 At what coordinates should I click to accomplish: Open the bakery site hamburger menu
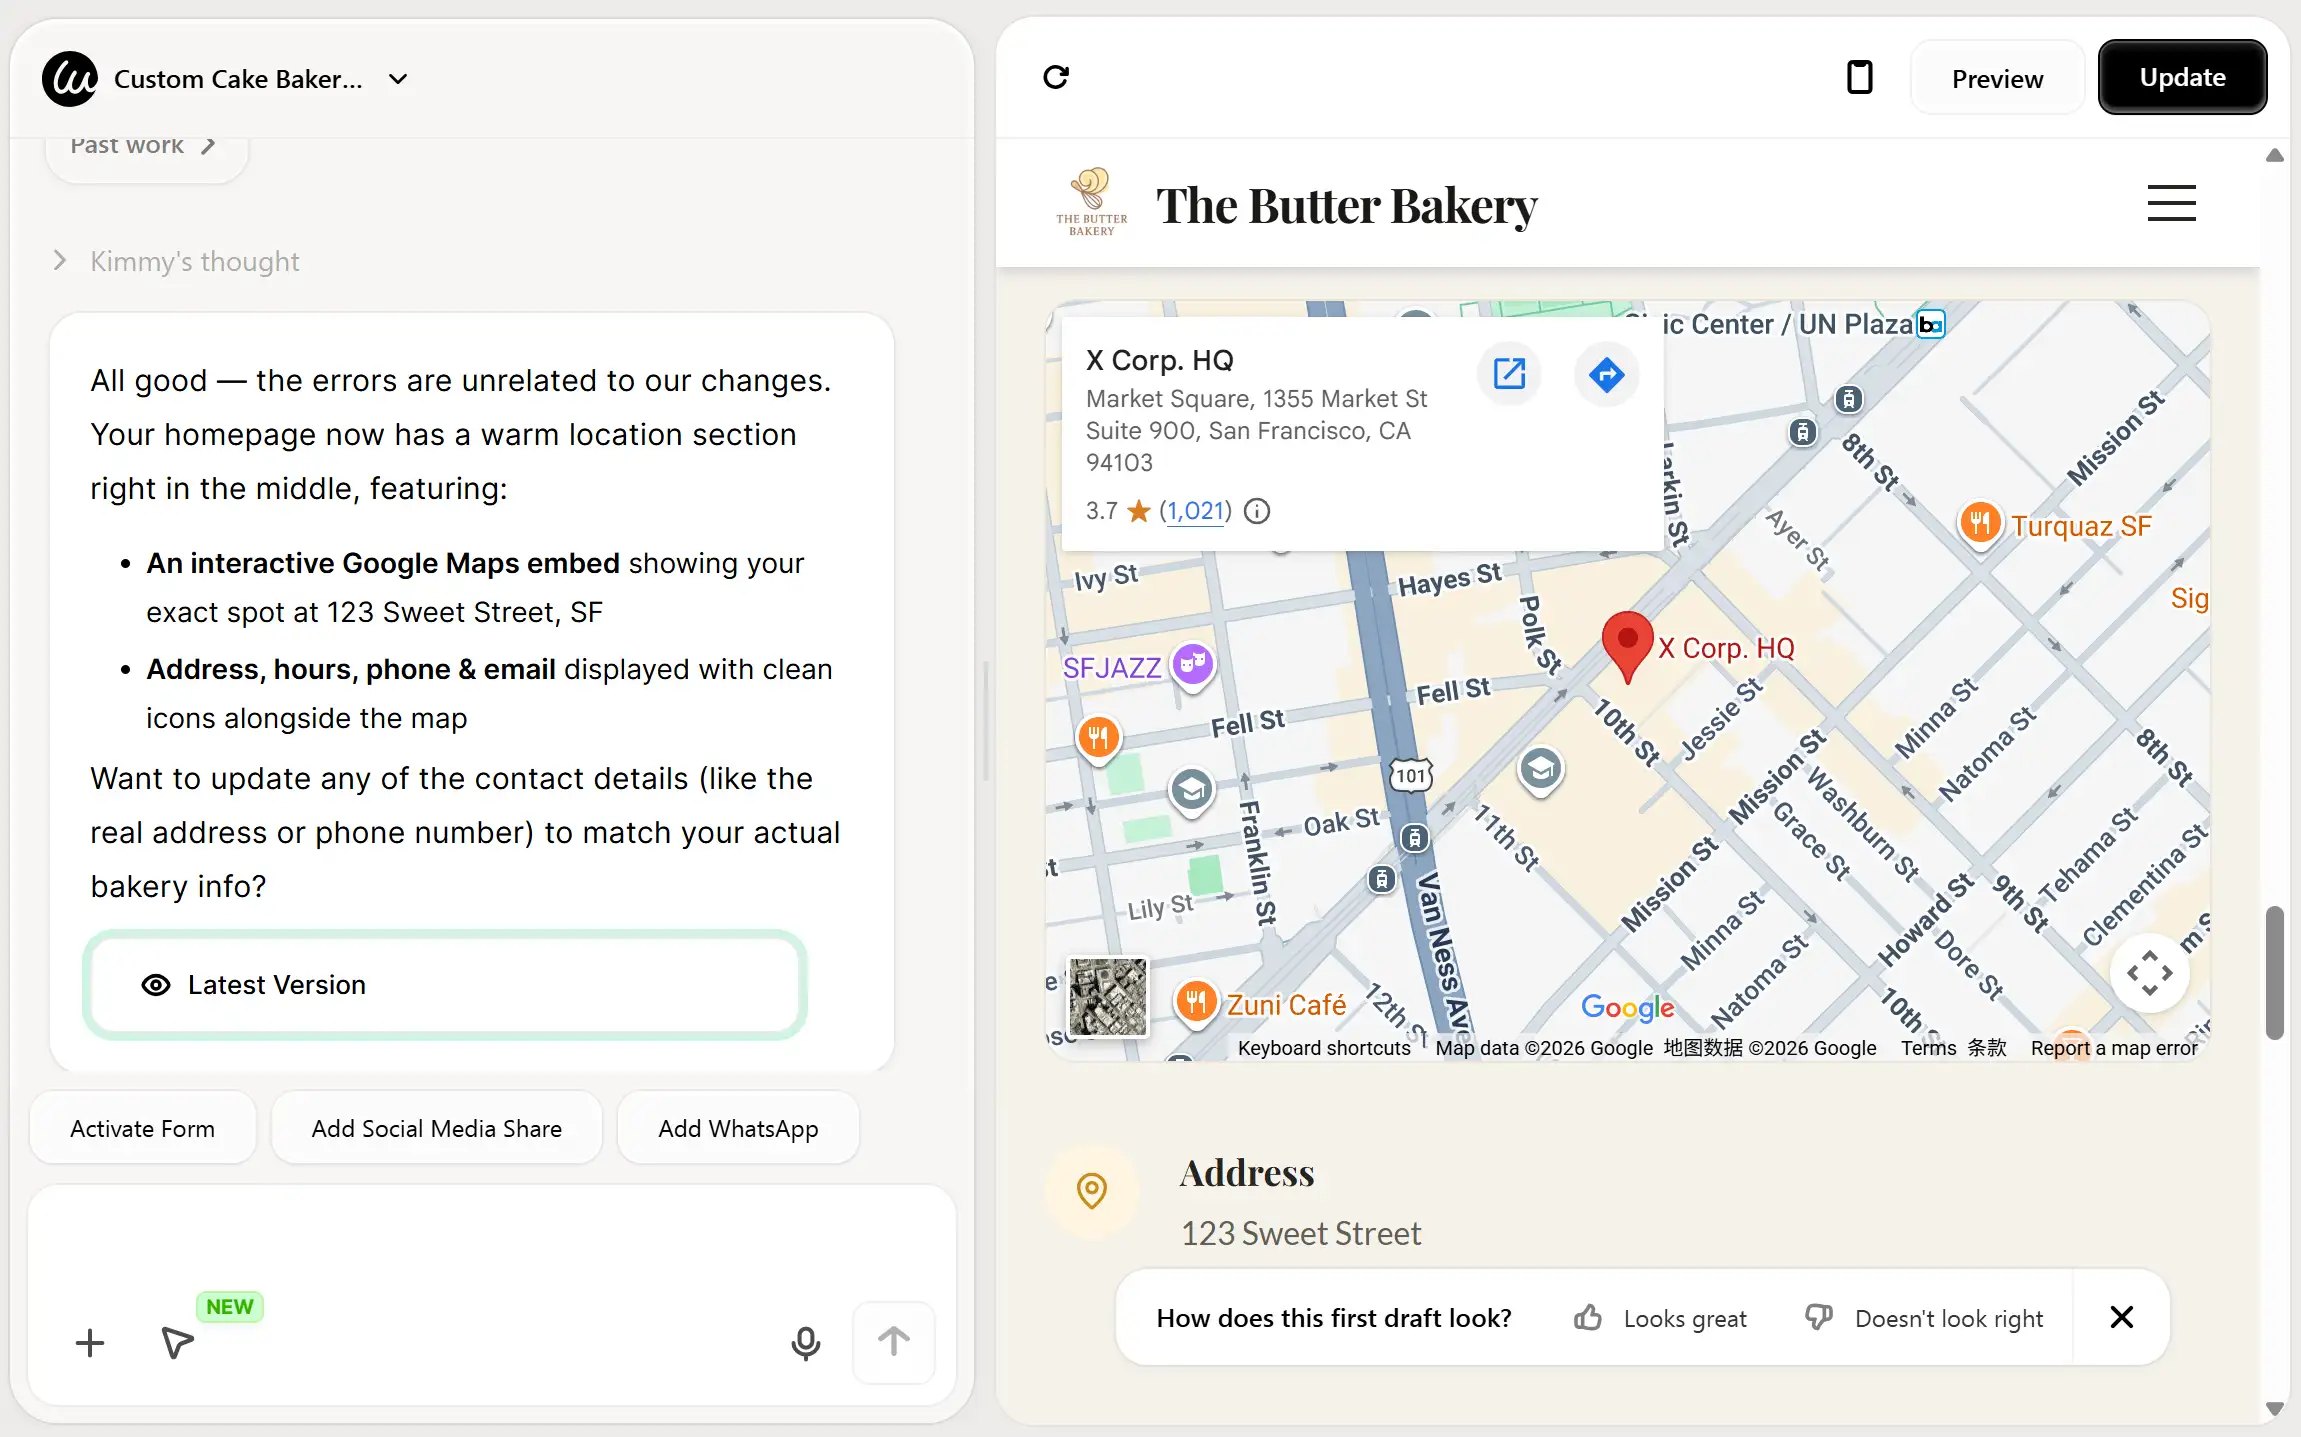[x=2171, y=203]
